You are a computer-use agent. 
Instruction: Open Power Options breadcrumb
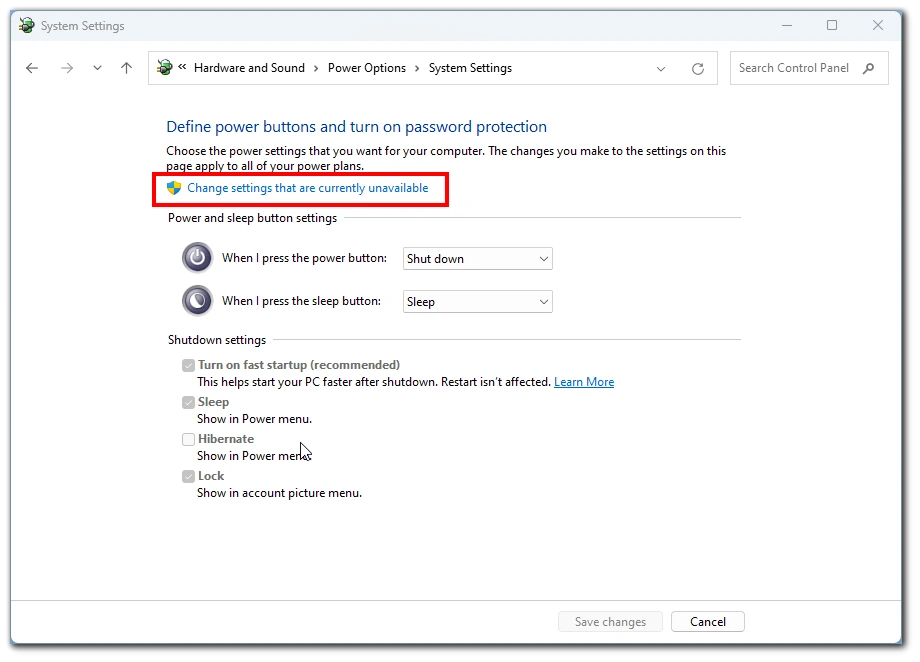pos(367,68)
